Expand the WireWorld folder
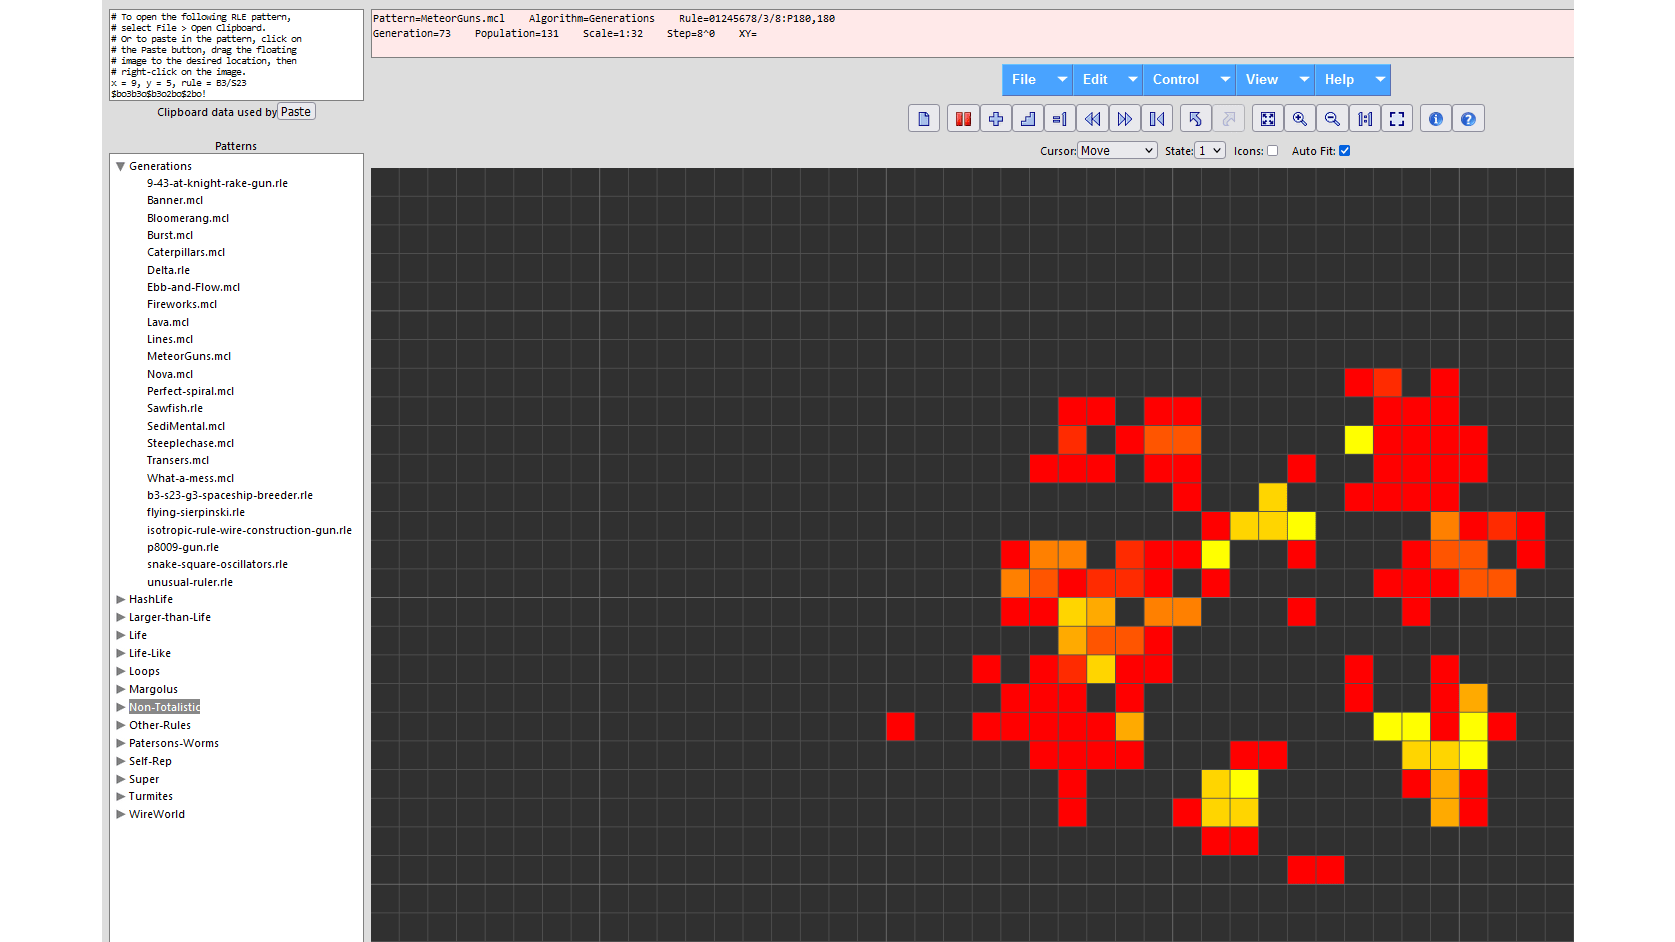 (120, 815)
